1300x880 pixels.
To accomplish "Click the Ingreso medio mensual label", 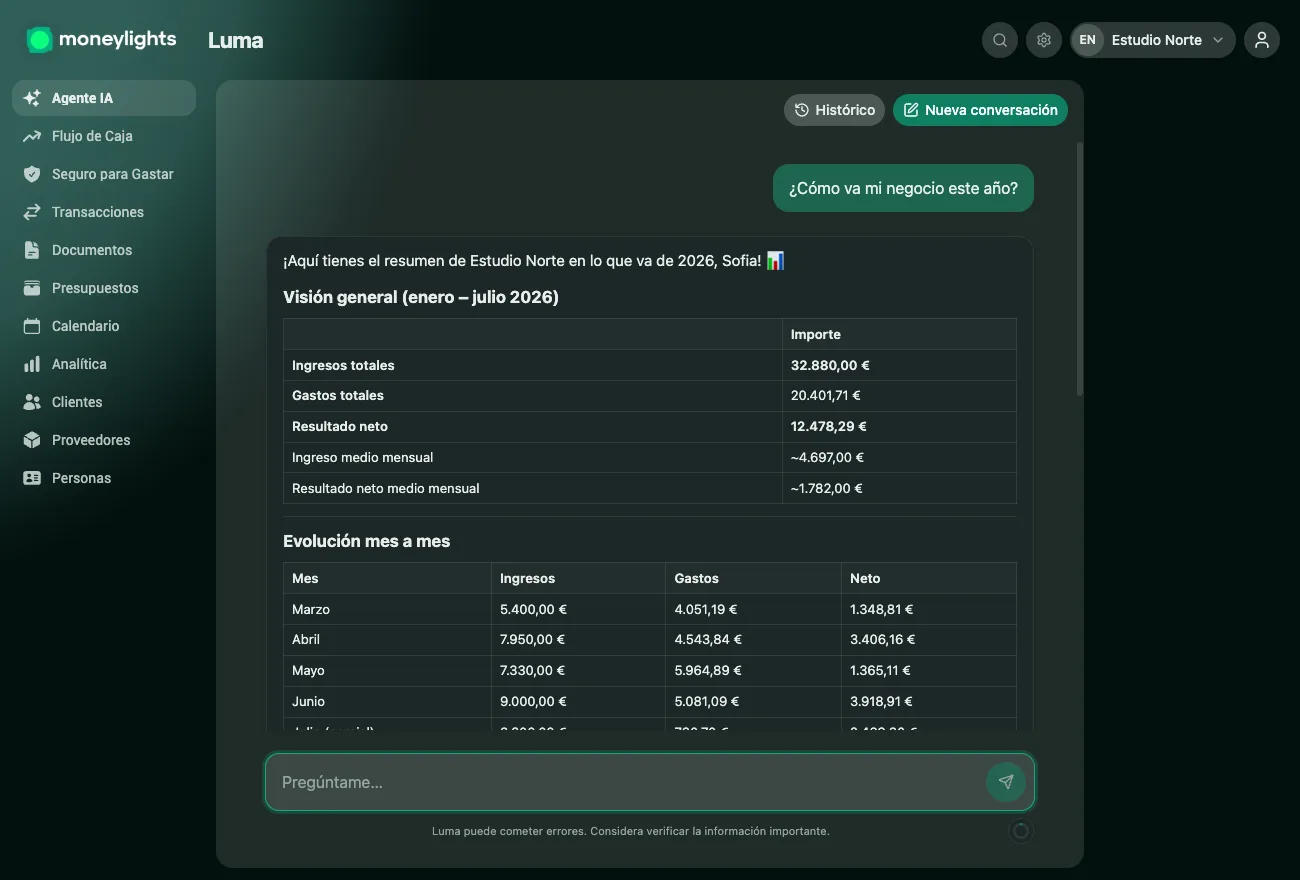I will [x=363, y=457].
